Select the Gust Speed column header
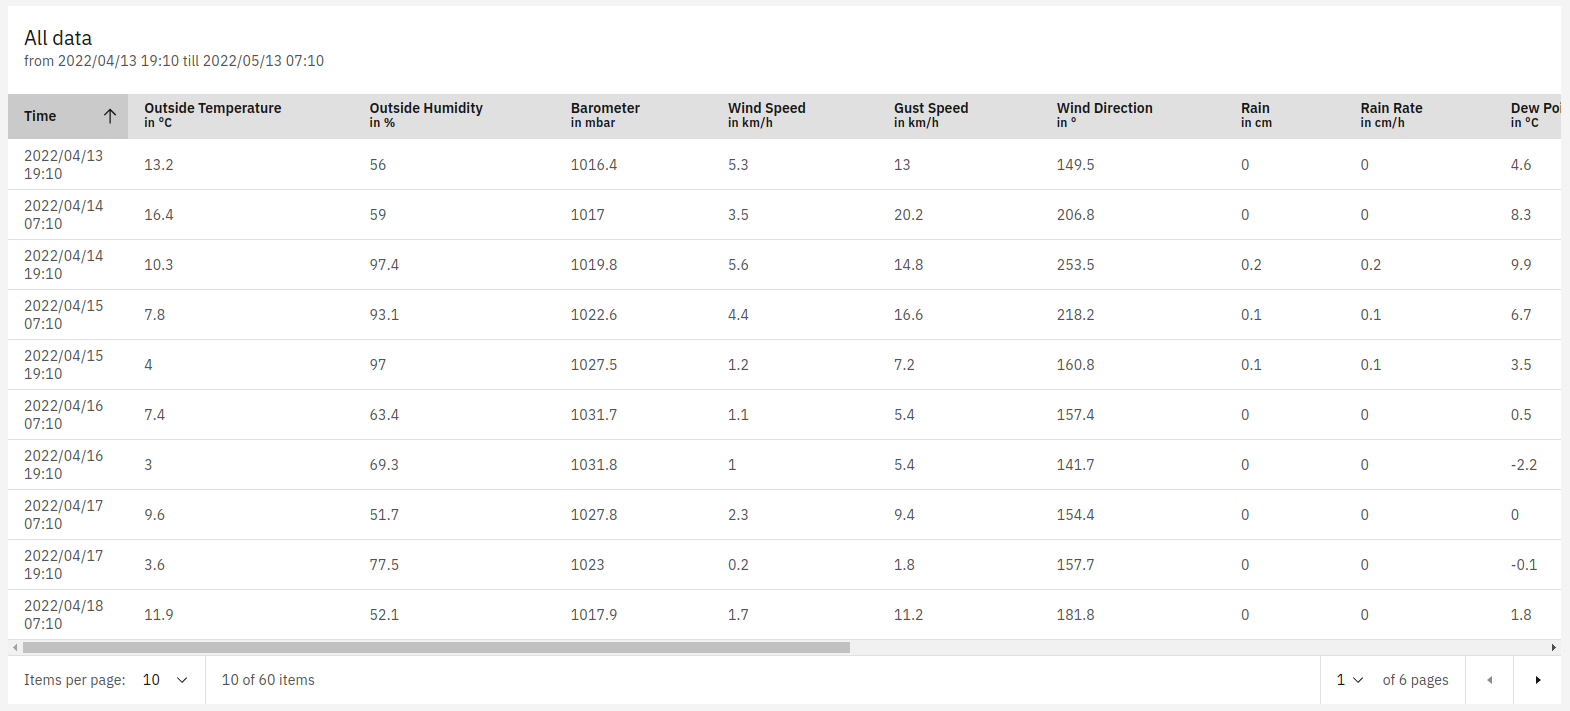Viewport: 1570px width, 711px height. click(931, 115)
